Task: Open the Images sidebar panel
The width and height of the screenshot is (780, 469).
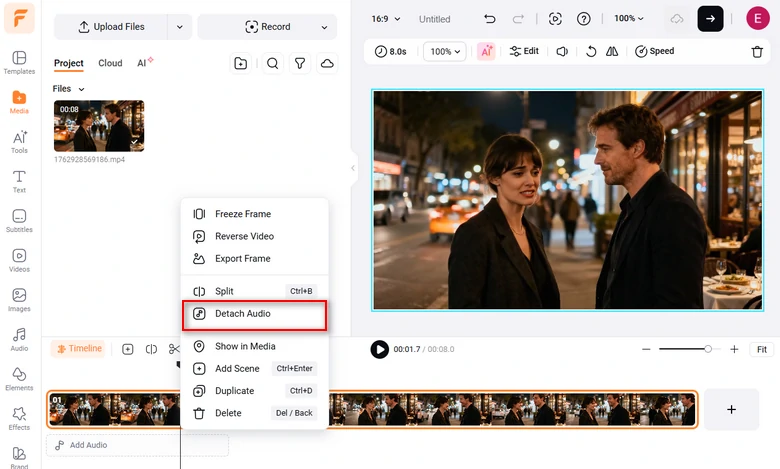Action: pyautogui.click(x=19, y=300)
